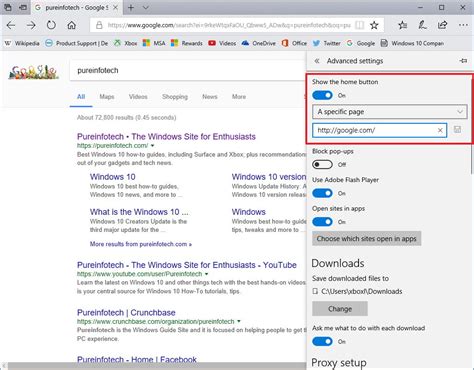
Task: Click the Share icon in the toolbar
Action: [442, 25]
